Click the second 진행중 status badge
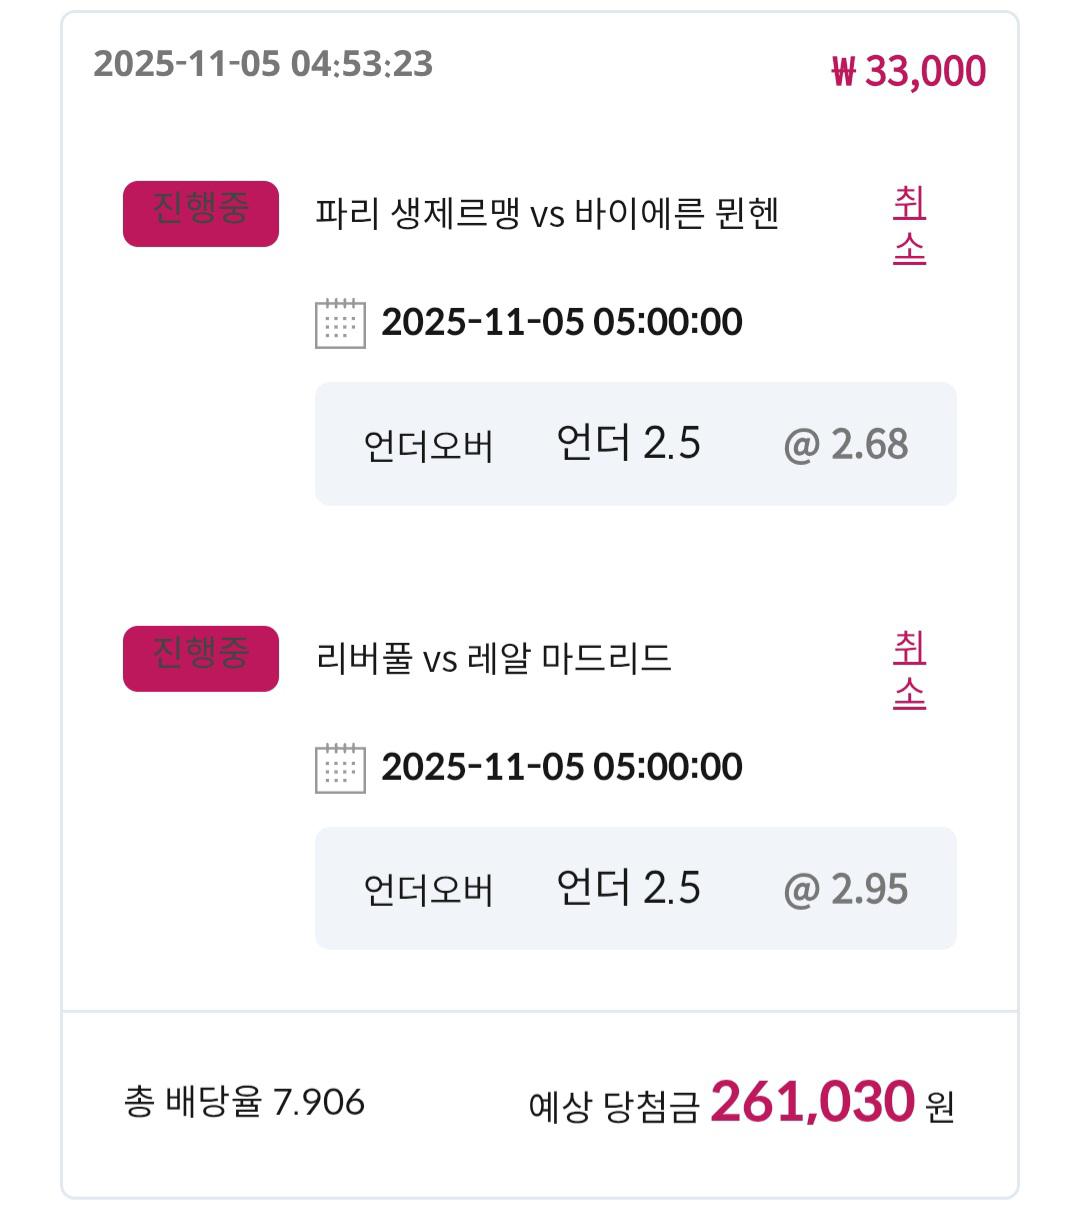 201,658
